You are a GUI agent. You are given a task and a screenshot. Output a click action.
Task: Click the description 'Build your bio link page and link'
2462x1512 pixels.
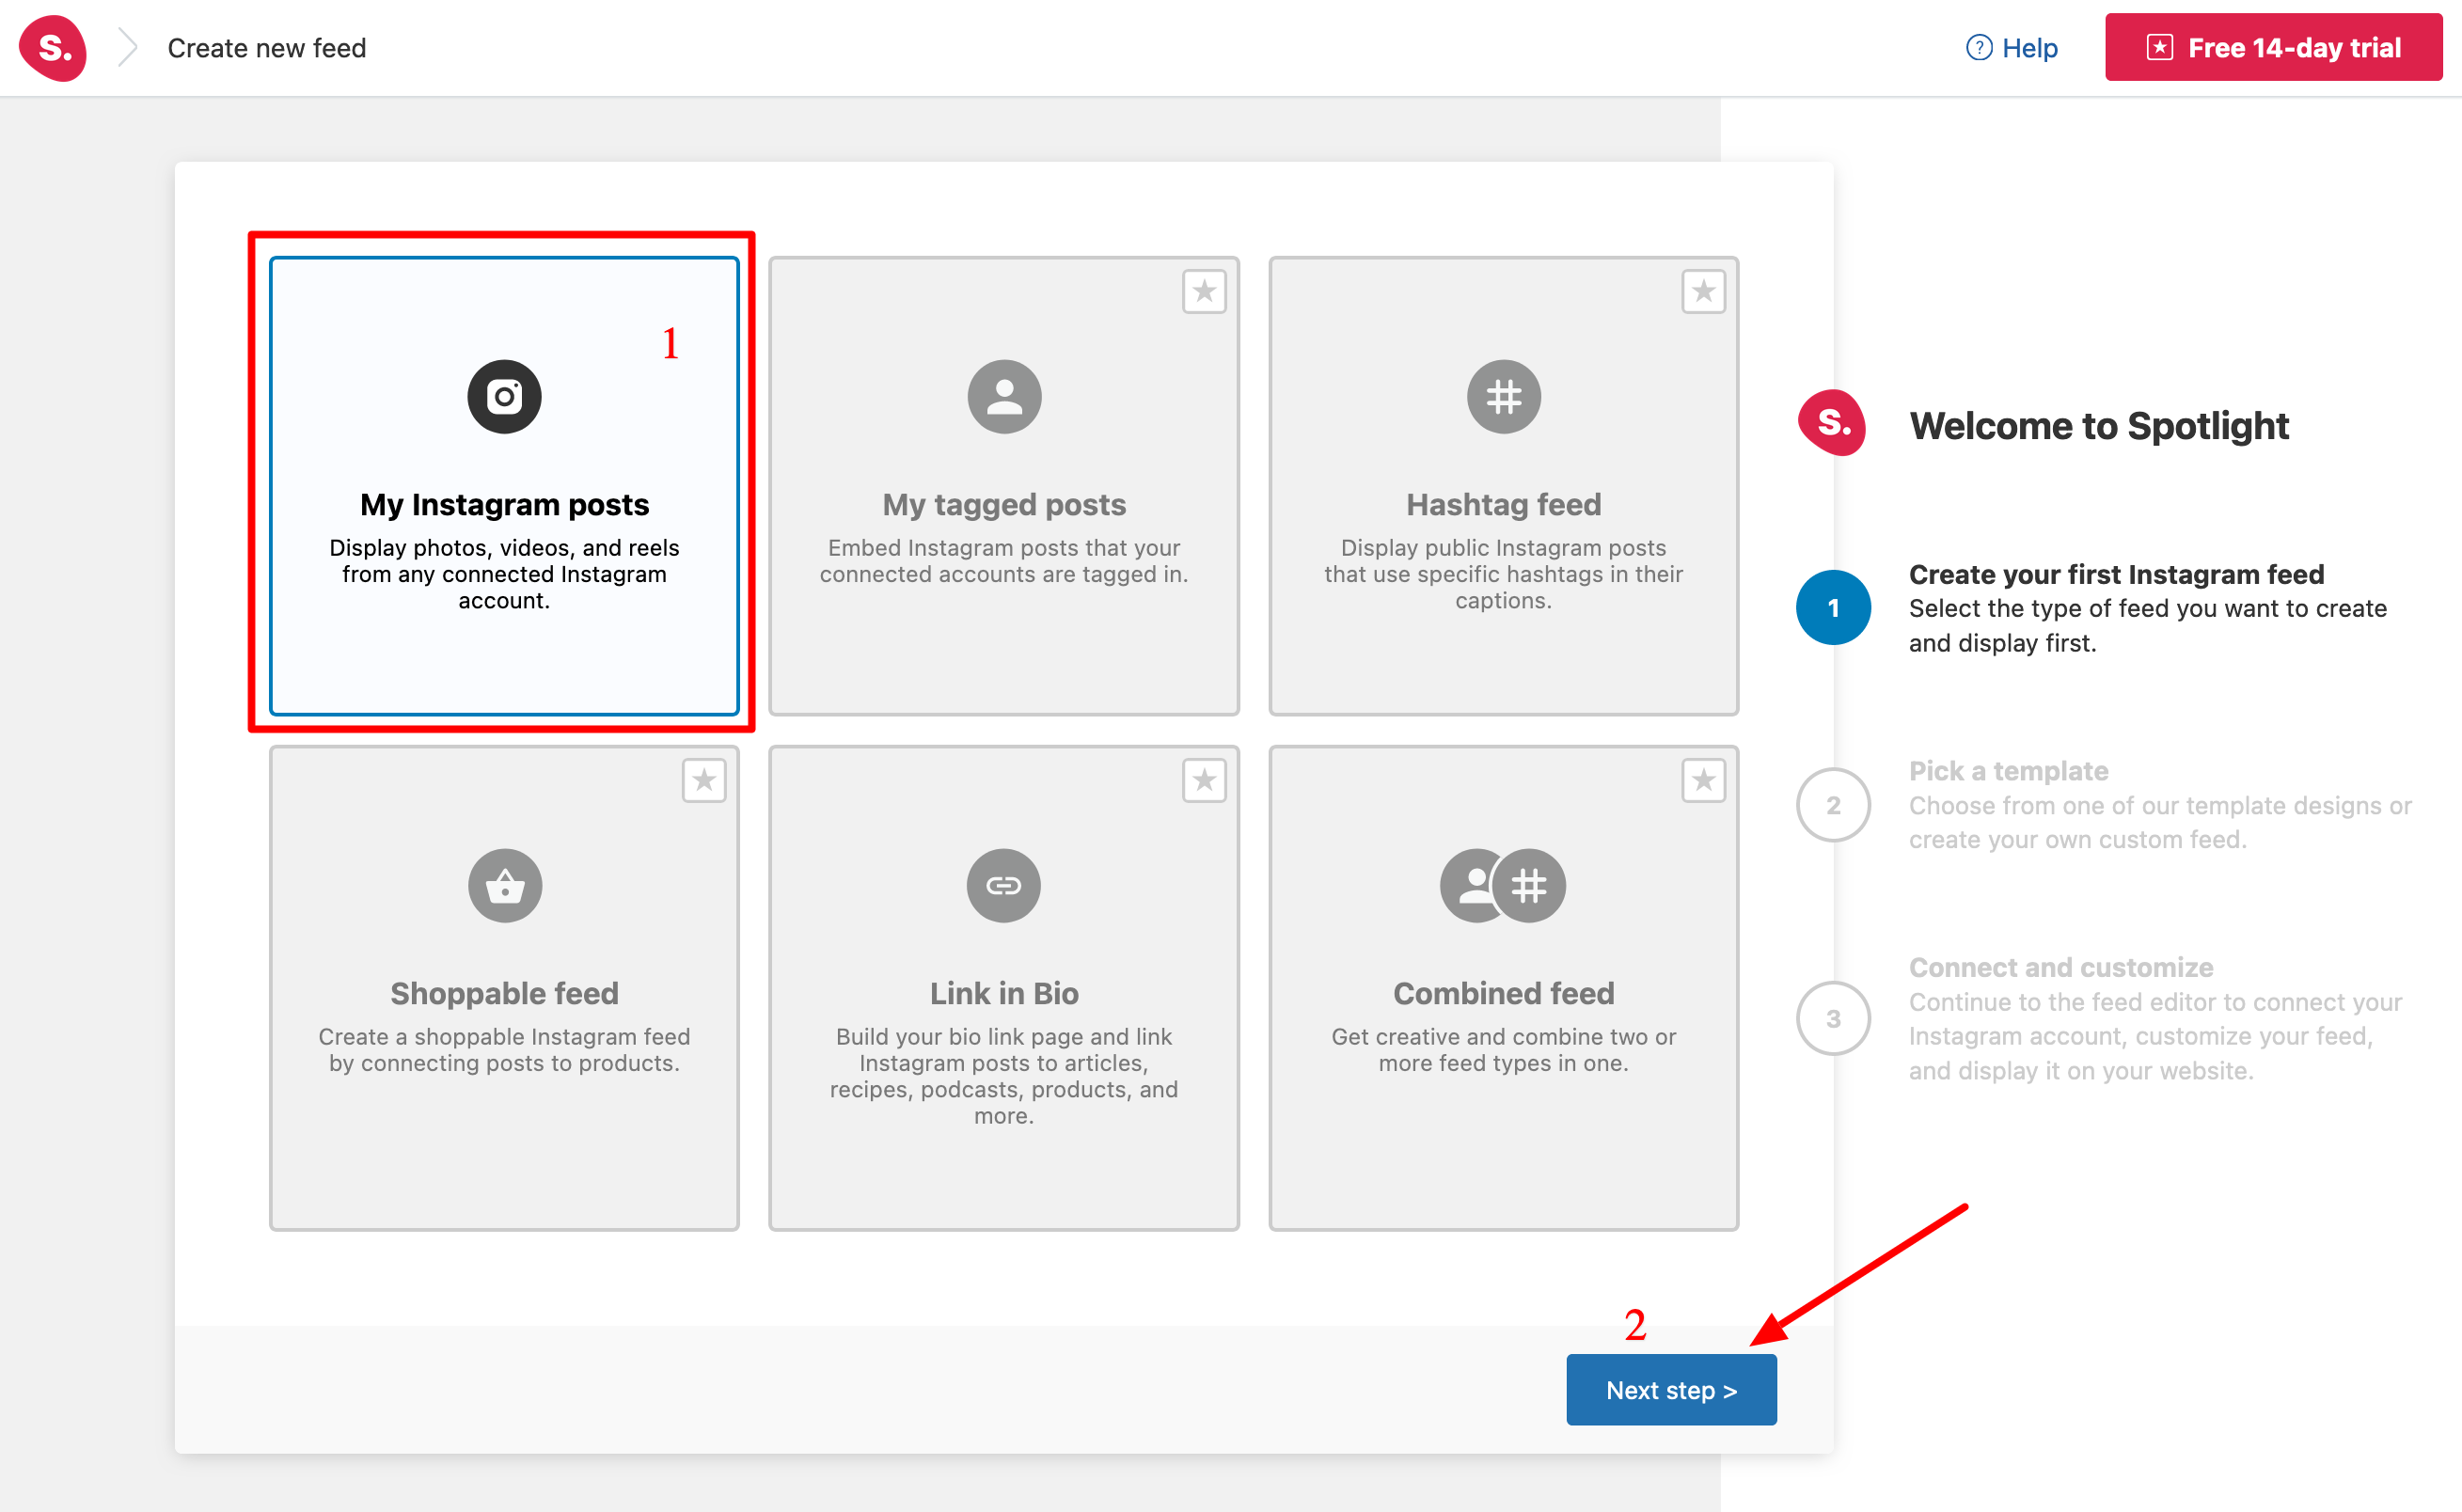1004,1037
